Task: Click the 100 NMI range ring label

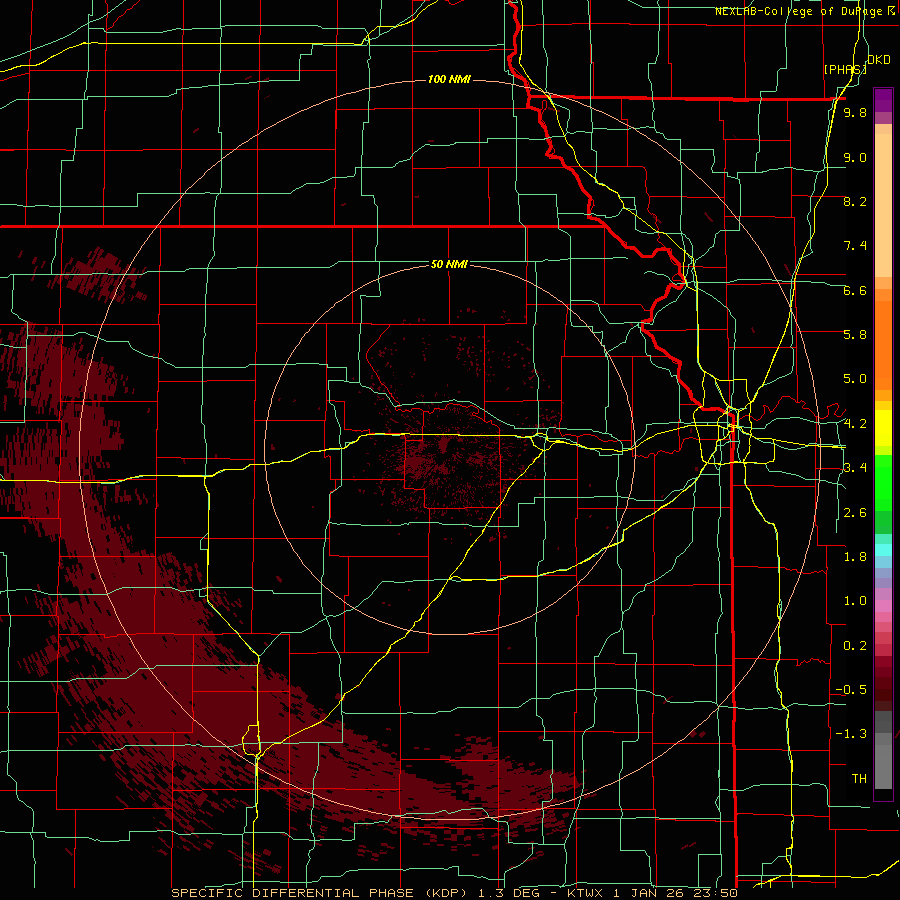Action: click(x=449, y=79)
